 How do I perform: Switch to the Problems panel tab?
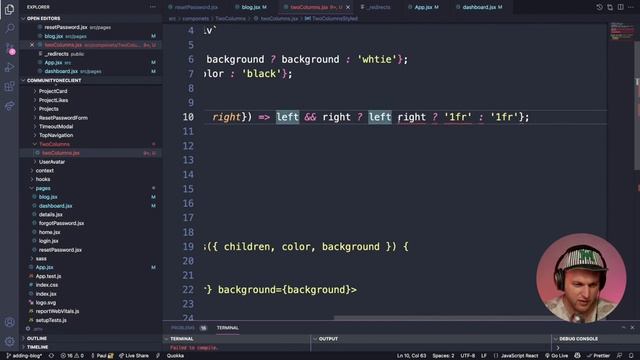point(183,328)
